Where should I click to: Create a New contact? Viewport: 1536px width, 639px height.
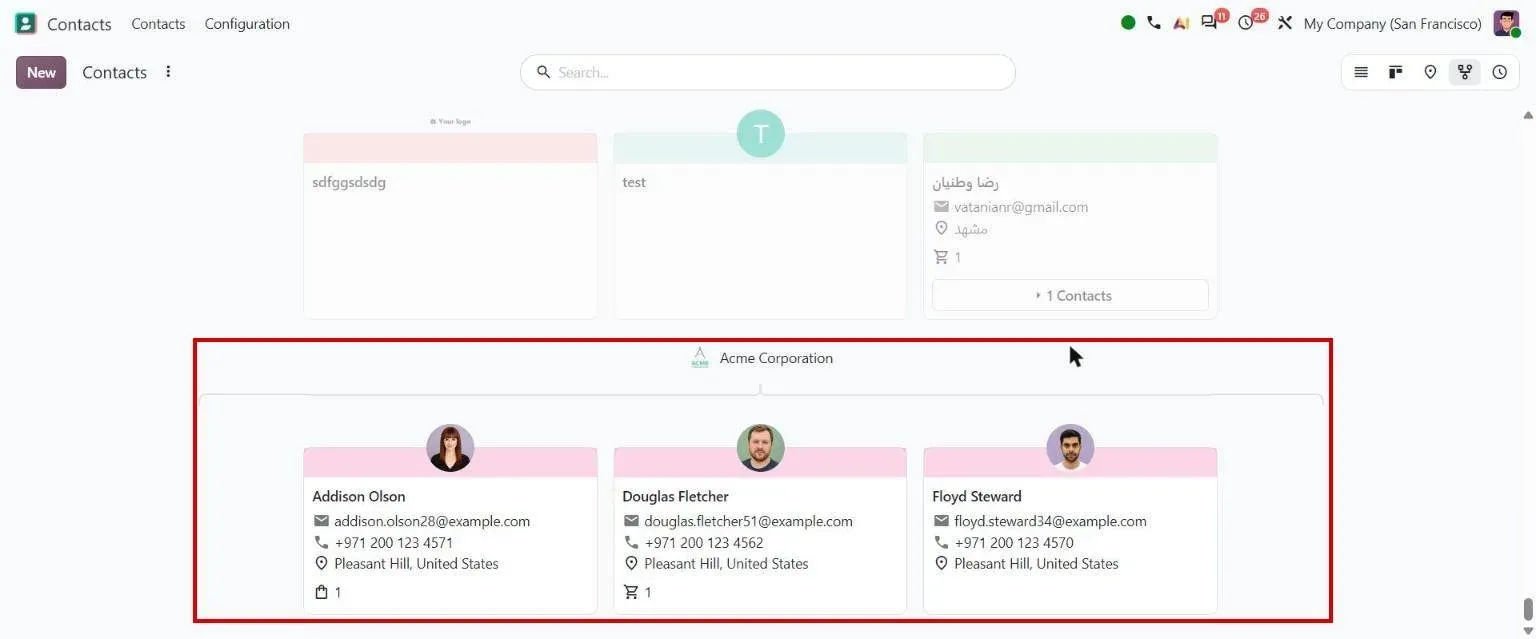click(x=41, y=72)
